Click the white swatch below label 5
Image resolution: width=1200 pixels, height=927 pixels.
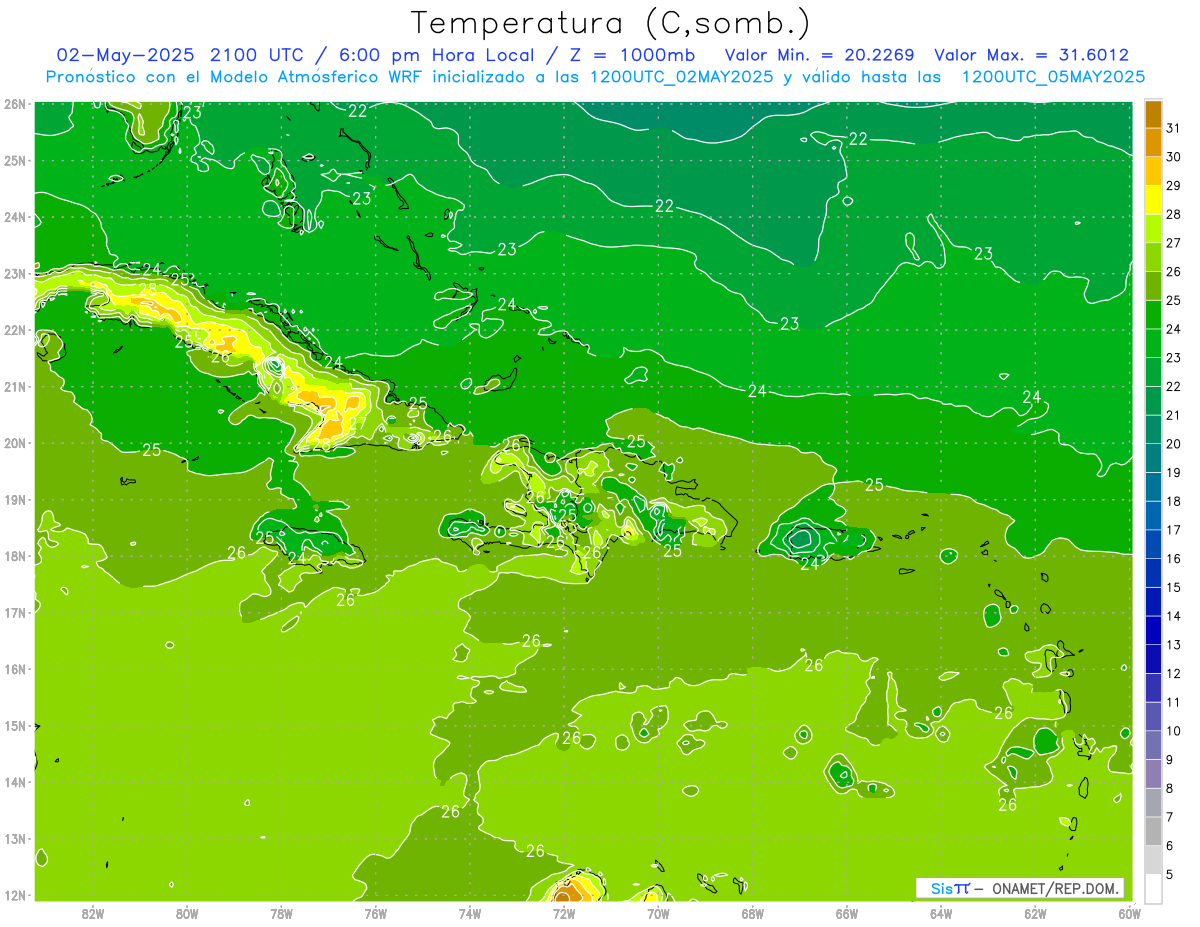[1153, 888]
